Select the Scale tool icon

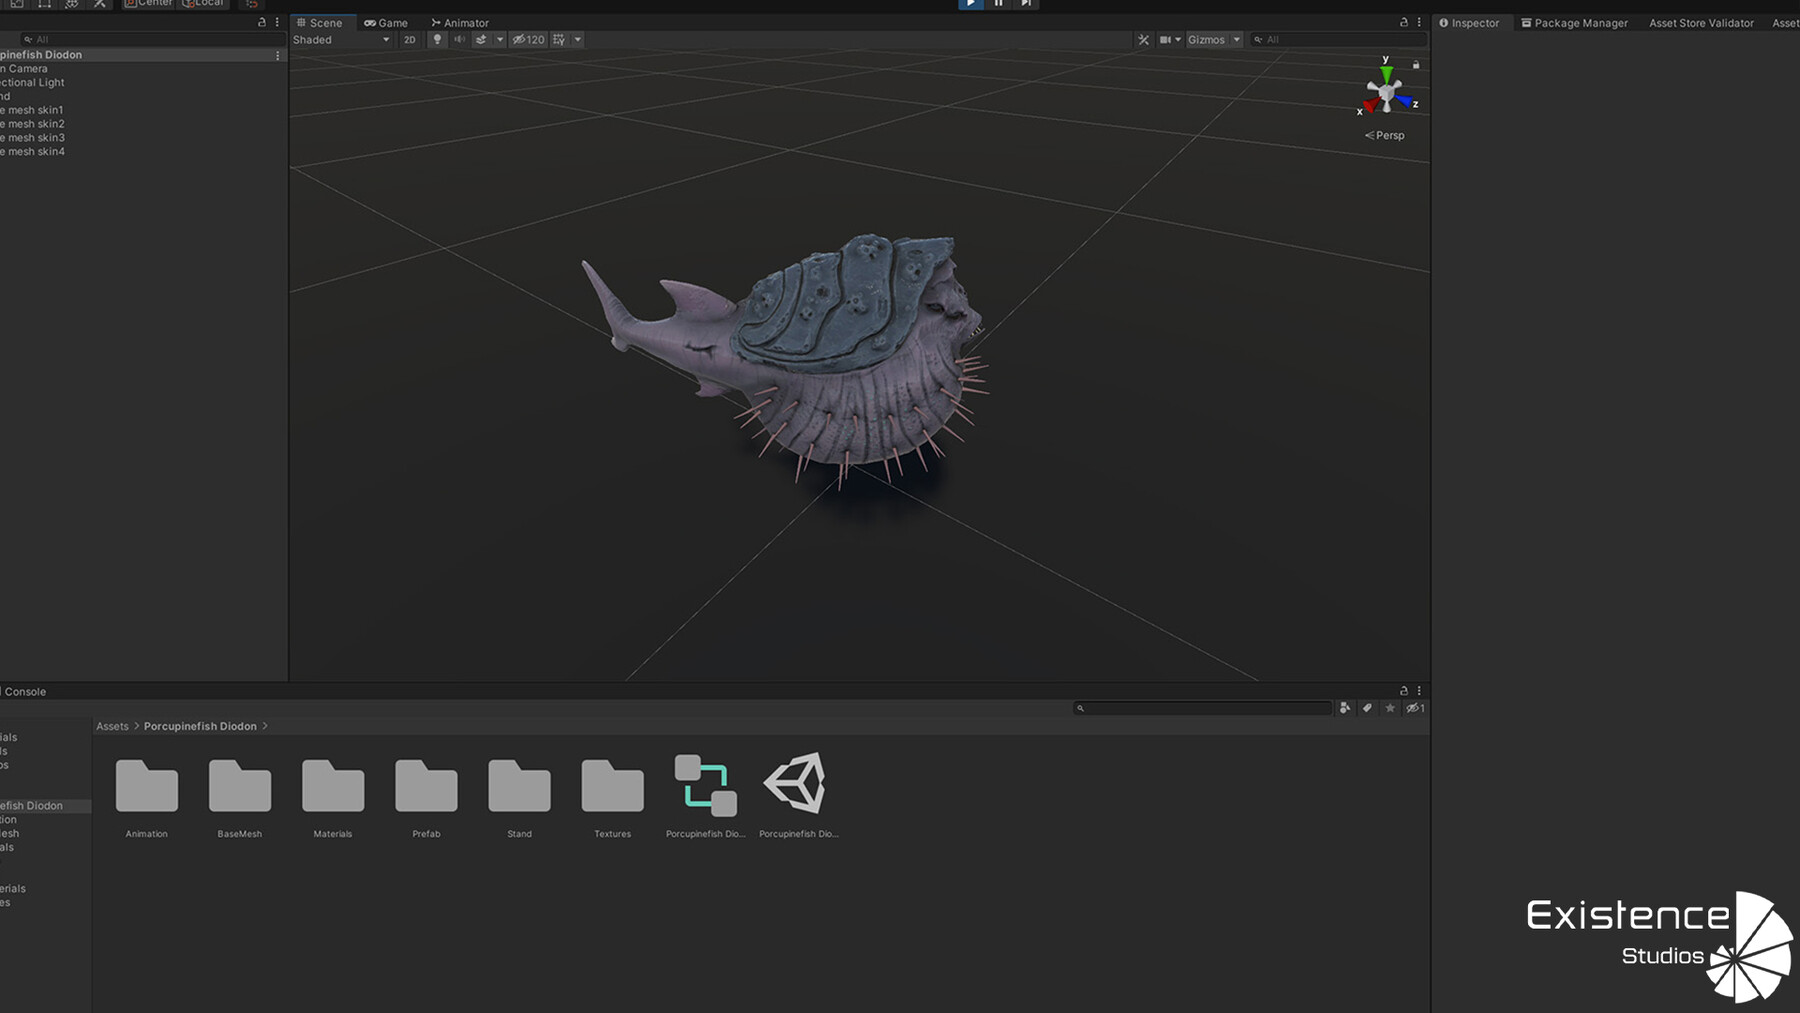pos(17,4)
